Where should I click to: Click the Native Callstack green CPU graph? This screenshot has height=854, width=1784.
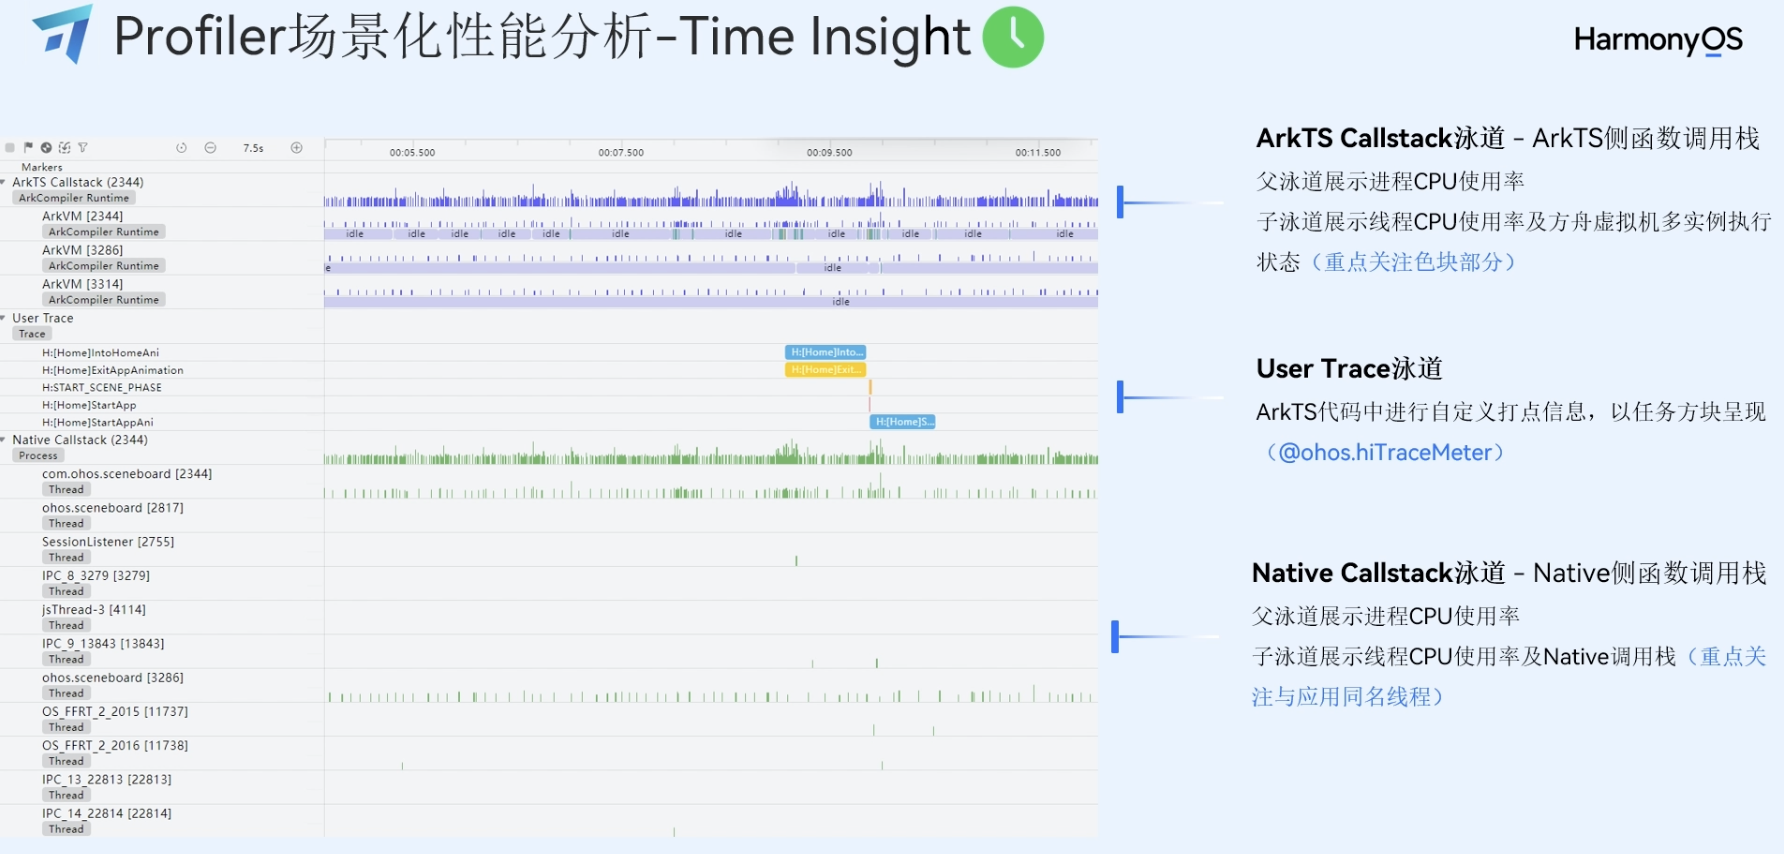pyautogui.click(x=711, y=453)
